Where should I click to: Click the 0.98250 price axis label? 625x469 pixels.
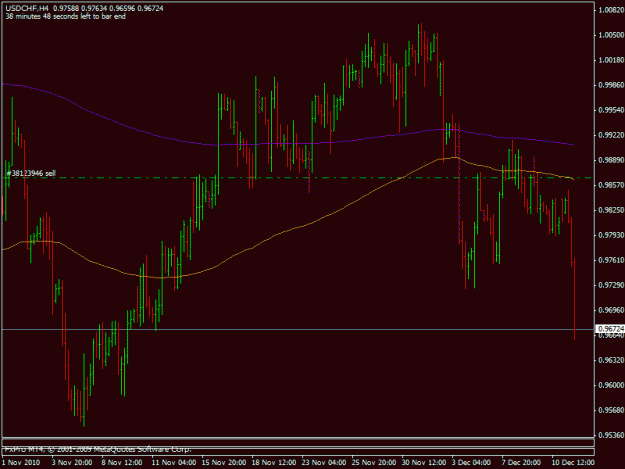[x=611, y=210]
